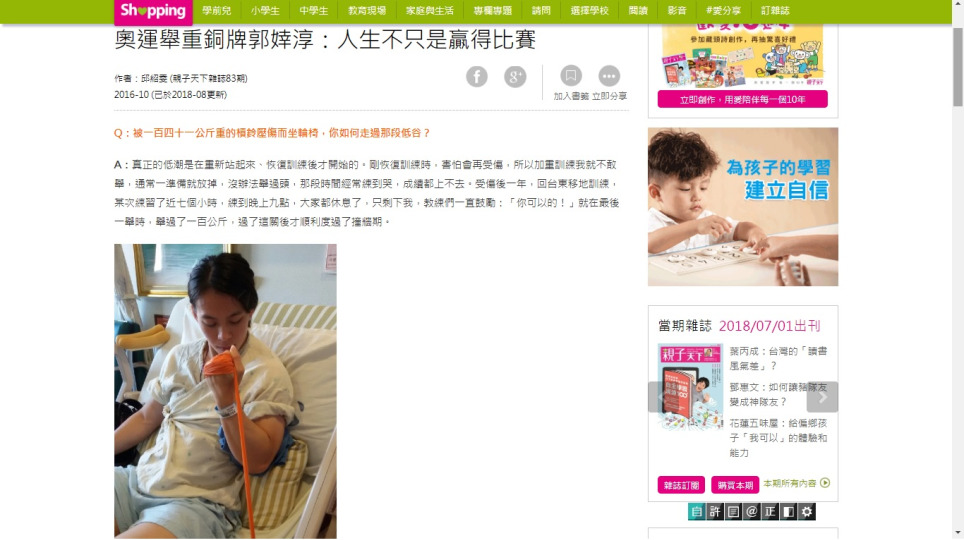Click the @ icon in IME toolbar
The image size is (964, 540).
click(751, 512)
